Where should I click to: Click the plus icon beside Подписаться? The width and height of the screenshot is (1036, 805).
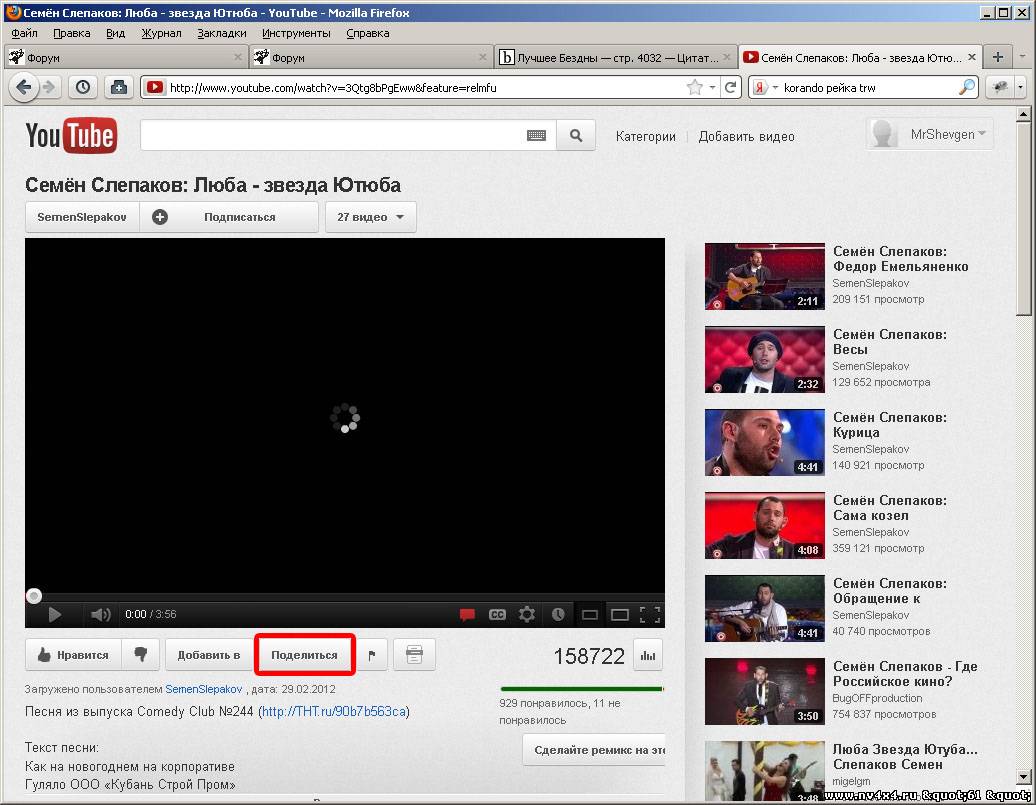160,217
